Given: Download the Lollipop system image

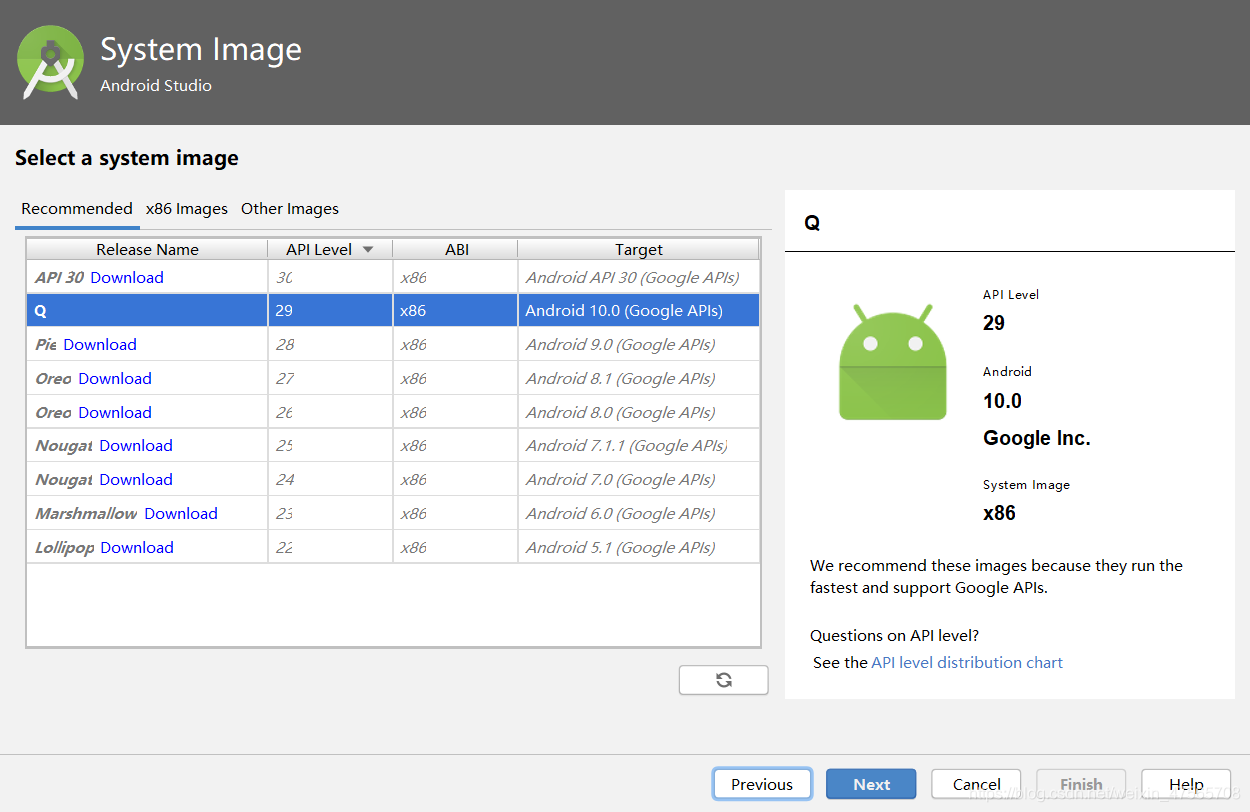Looking at the screenshot, I should (137, 547).
